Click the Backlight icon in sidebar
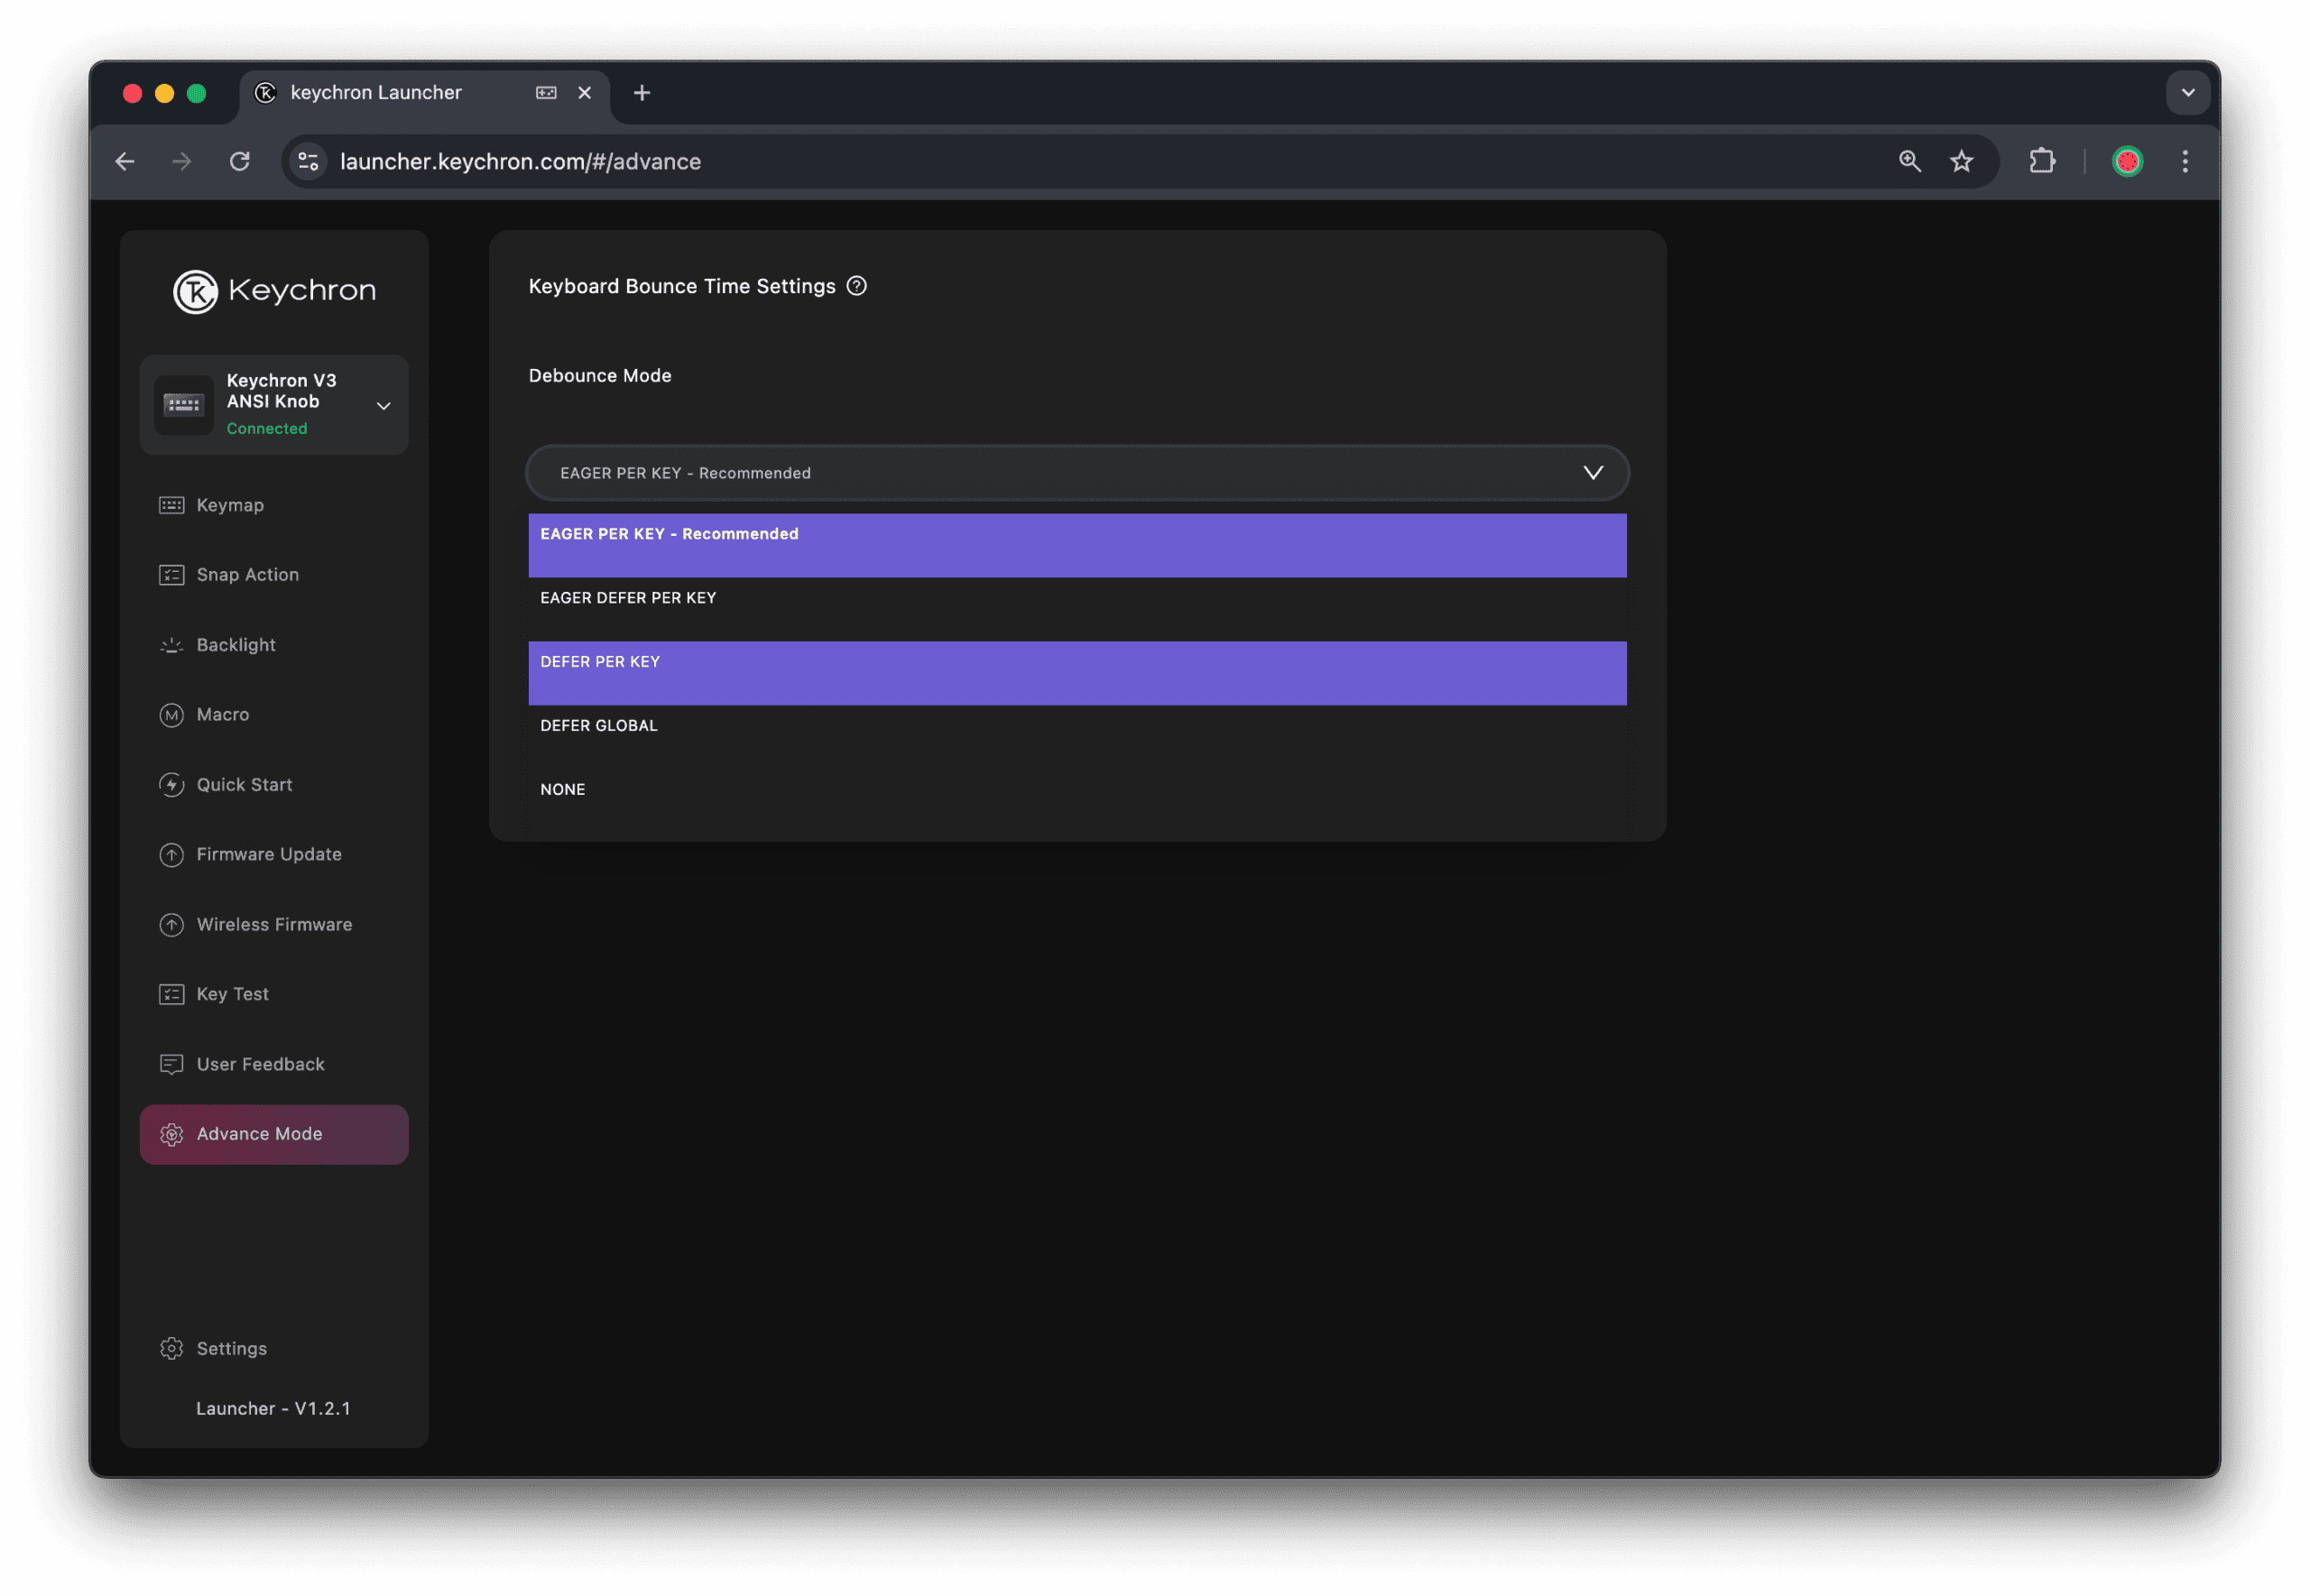The image size is (2310, 1596). [172, 645]
